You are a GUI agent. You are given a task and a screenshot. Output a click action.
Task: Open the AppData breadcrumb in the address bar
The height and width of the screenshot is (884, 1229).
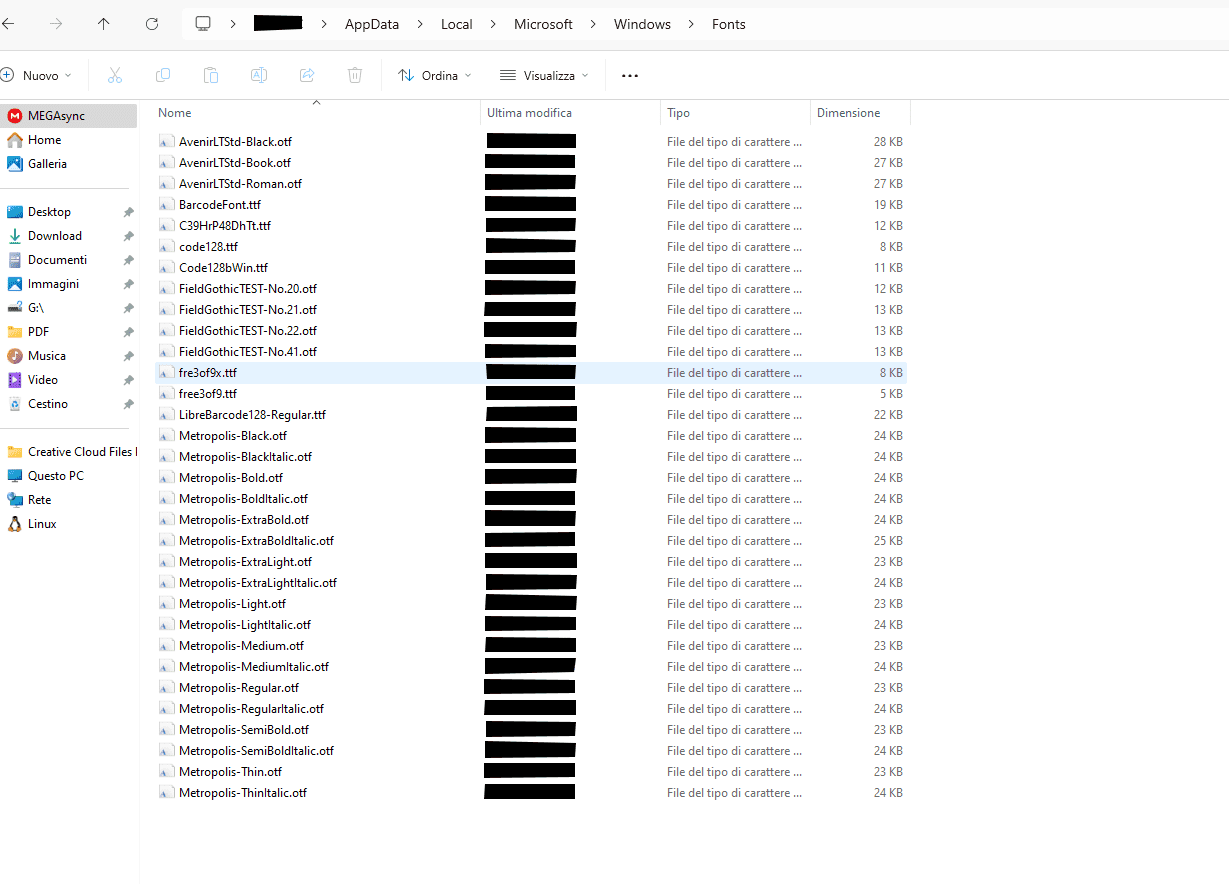(x=371, y=23)
